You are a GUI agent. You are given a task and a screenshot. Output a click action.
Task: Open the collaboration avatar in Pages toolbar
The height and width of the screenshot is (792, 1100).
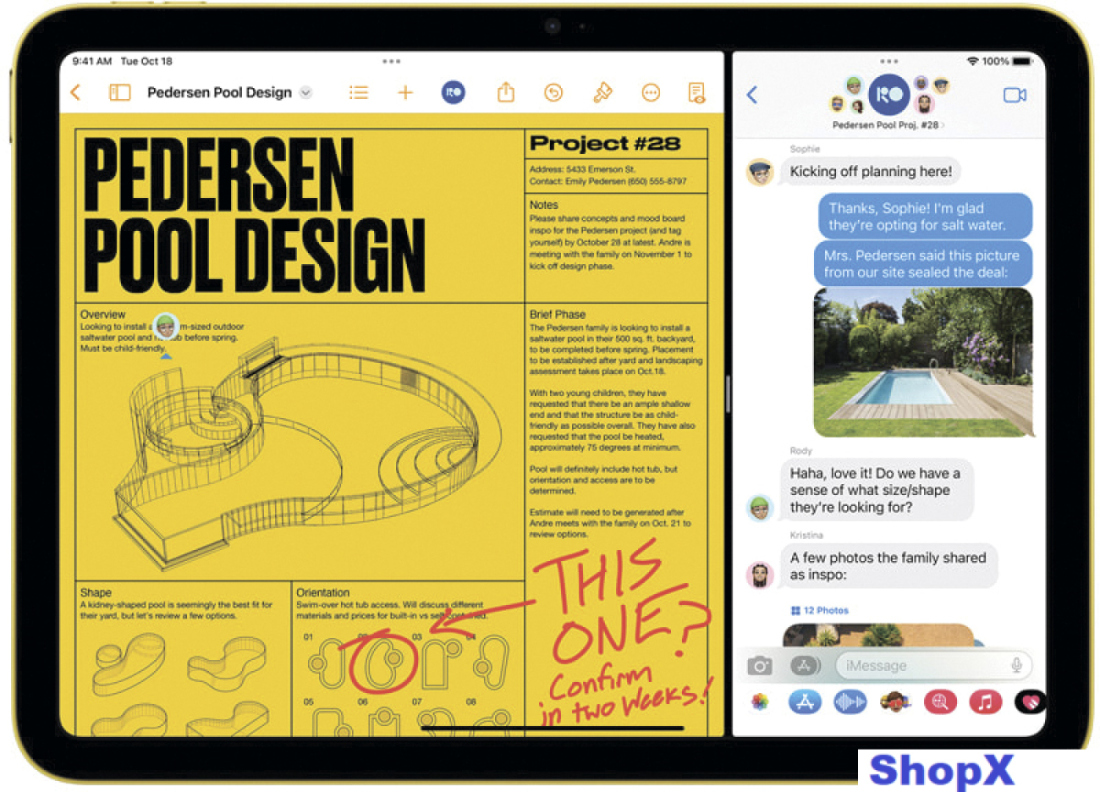point(453,92)
